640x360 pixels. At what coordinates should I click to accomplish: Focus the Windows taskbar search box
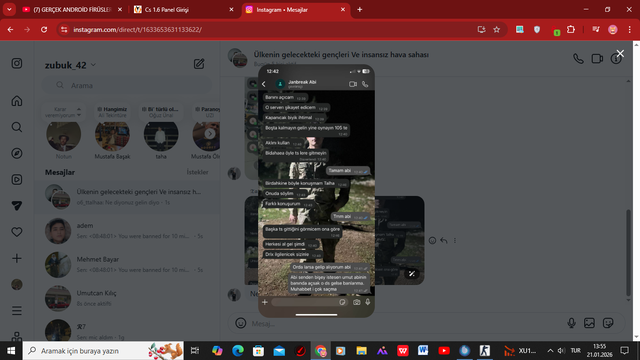[103, 351]
